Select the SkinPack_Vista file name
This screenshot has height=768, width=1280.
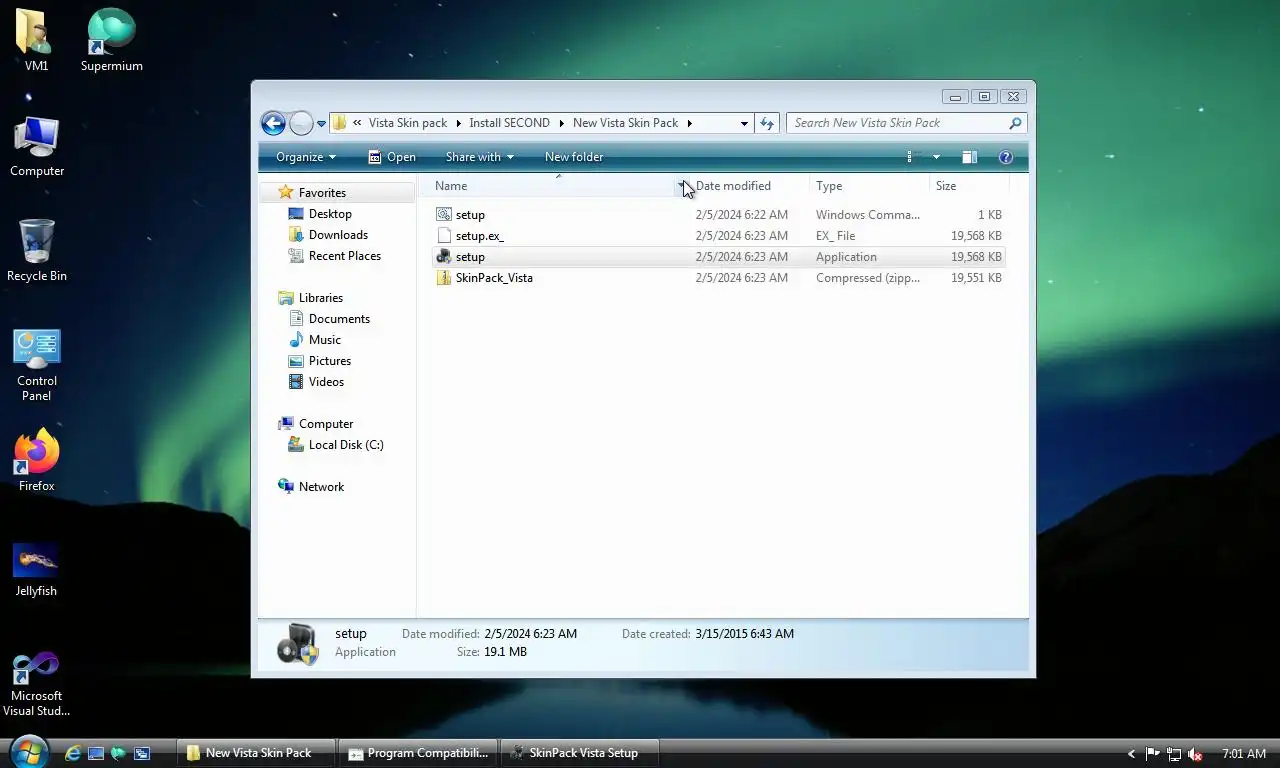(x=494, y=278)
